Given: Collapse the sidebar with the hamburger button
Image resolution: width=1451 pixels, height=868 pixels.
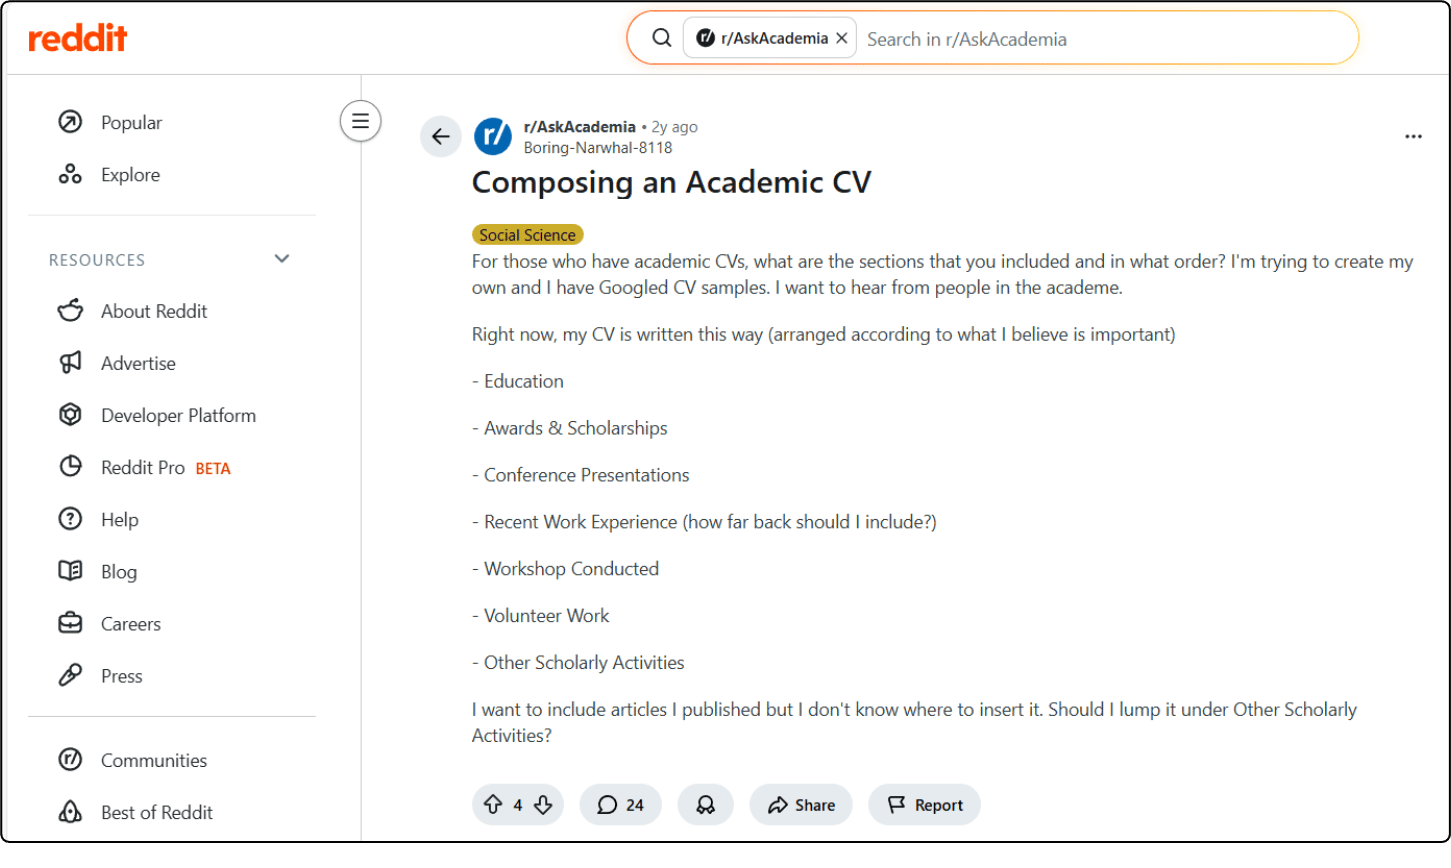Looking at the screenshot, I should pos(360,122).
